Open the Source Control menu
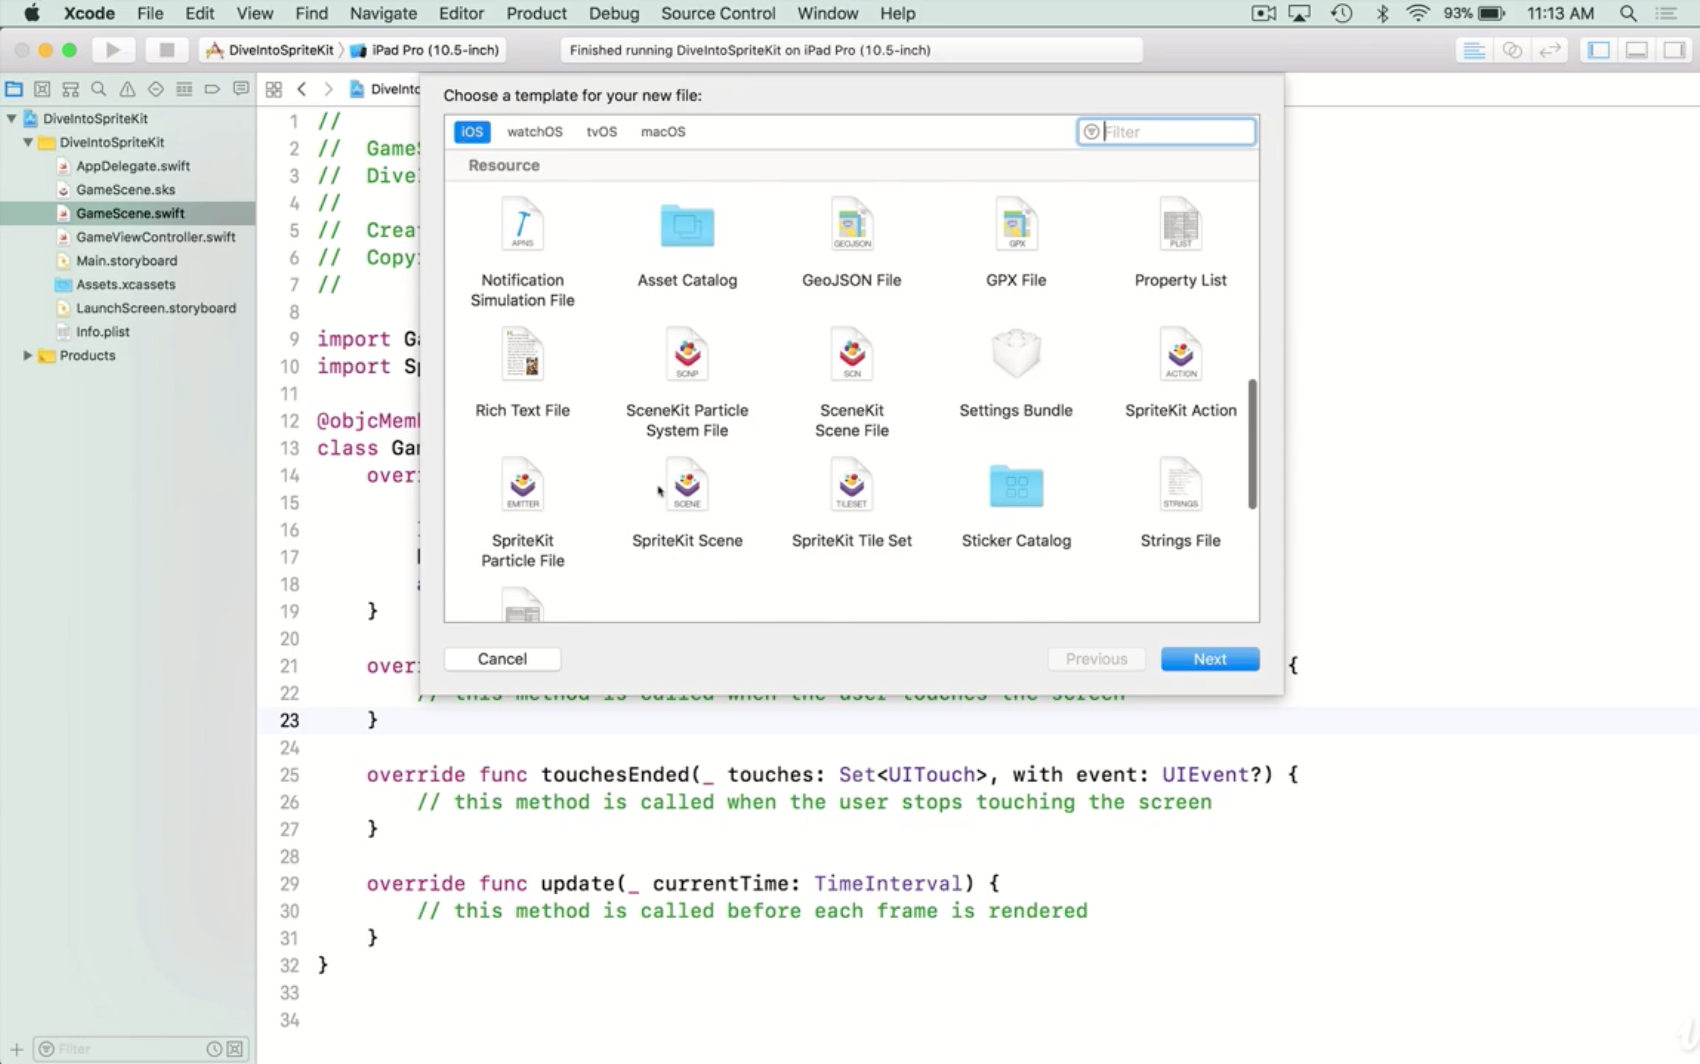1700x1064 pixels. coord(718,13)
